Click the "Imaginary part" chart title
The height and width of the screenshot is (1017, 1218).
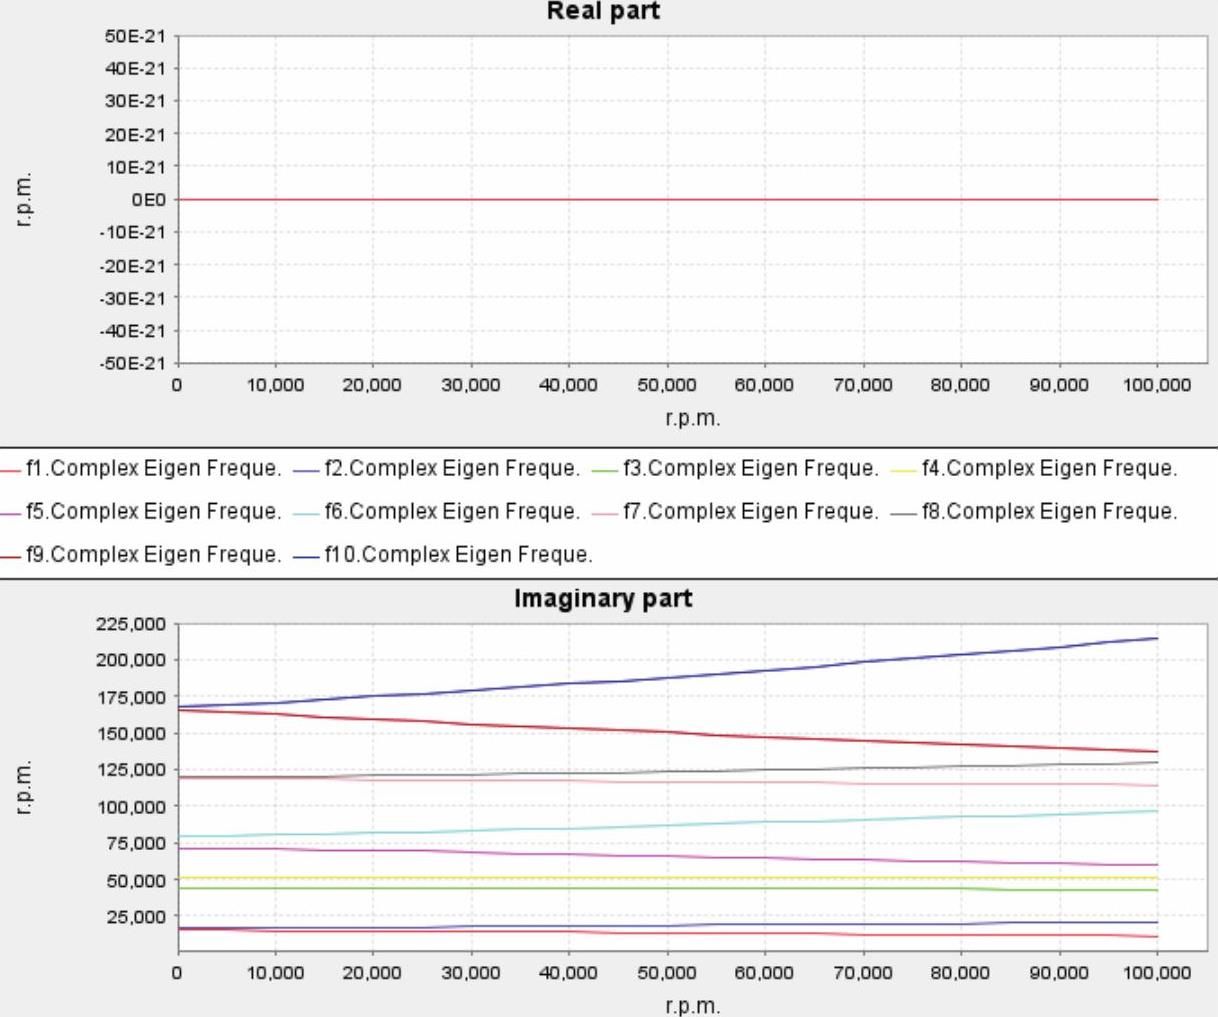pyautogui.click(x=603, y=599)
